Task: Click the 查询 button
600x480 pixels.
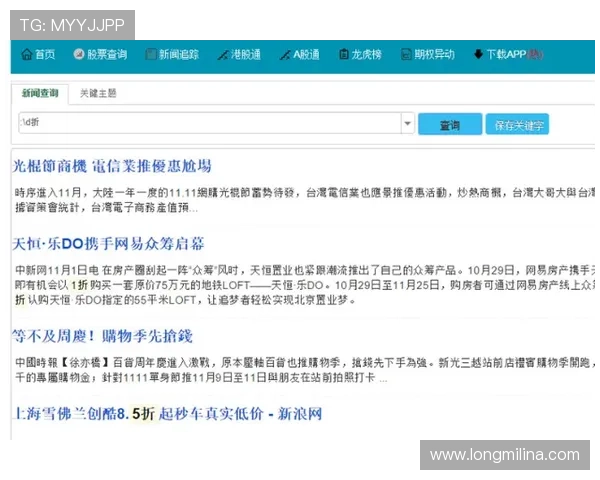Action: 450,124
